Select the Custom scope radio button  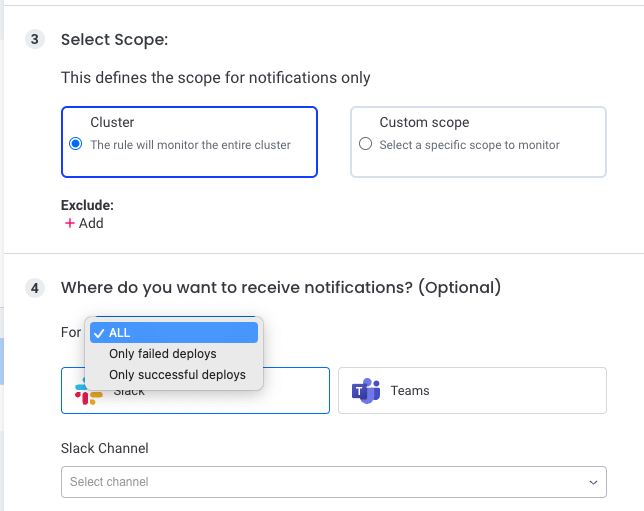coord(365,144)
